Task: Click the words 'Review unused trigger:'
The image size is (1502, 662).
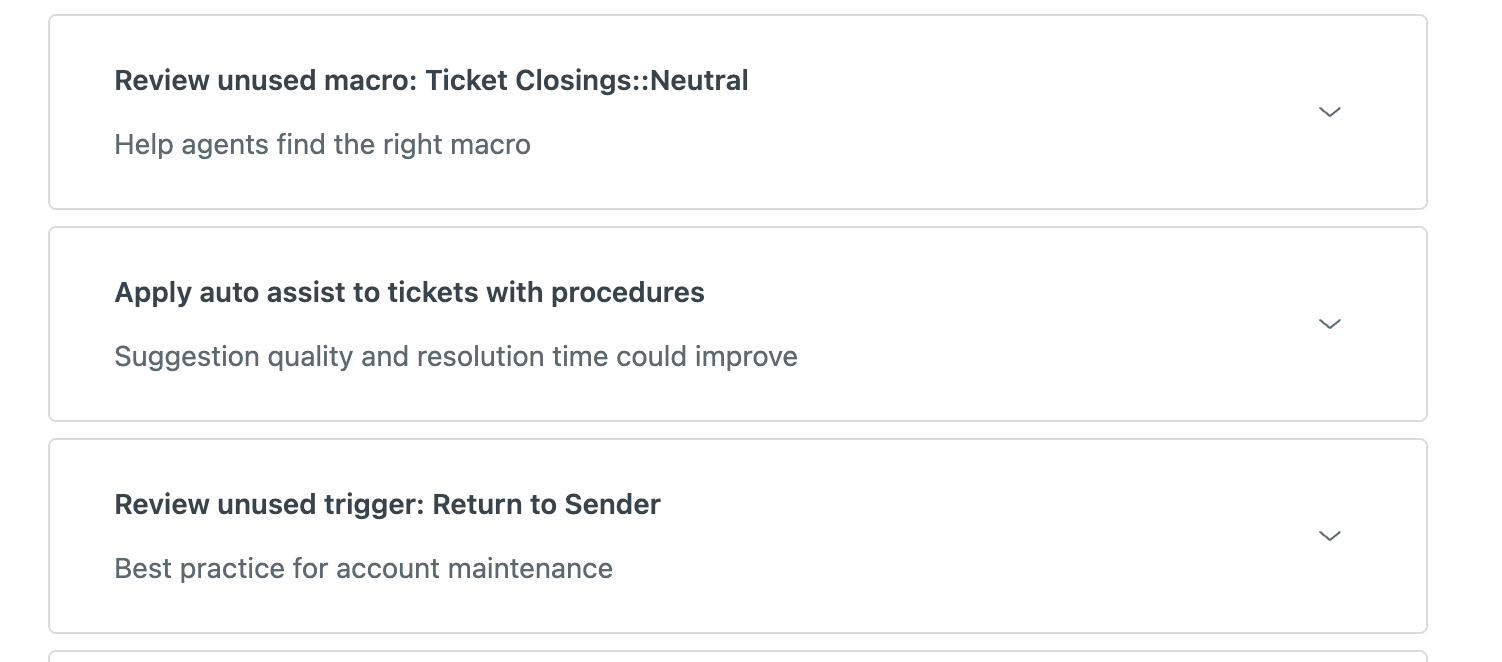Action: click(269, 505)
